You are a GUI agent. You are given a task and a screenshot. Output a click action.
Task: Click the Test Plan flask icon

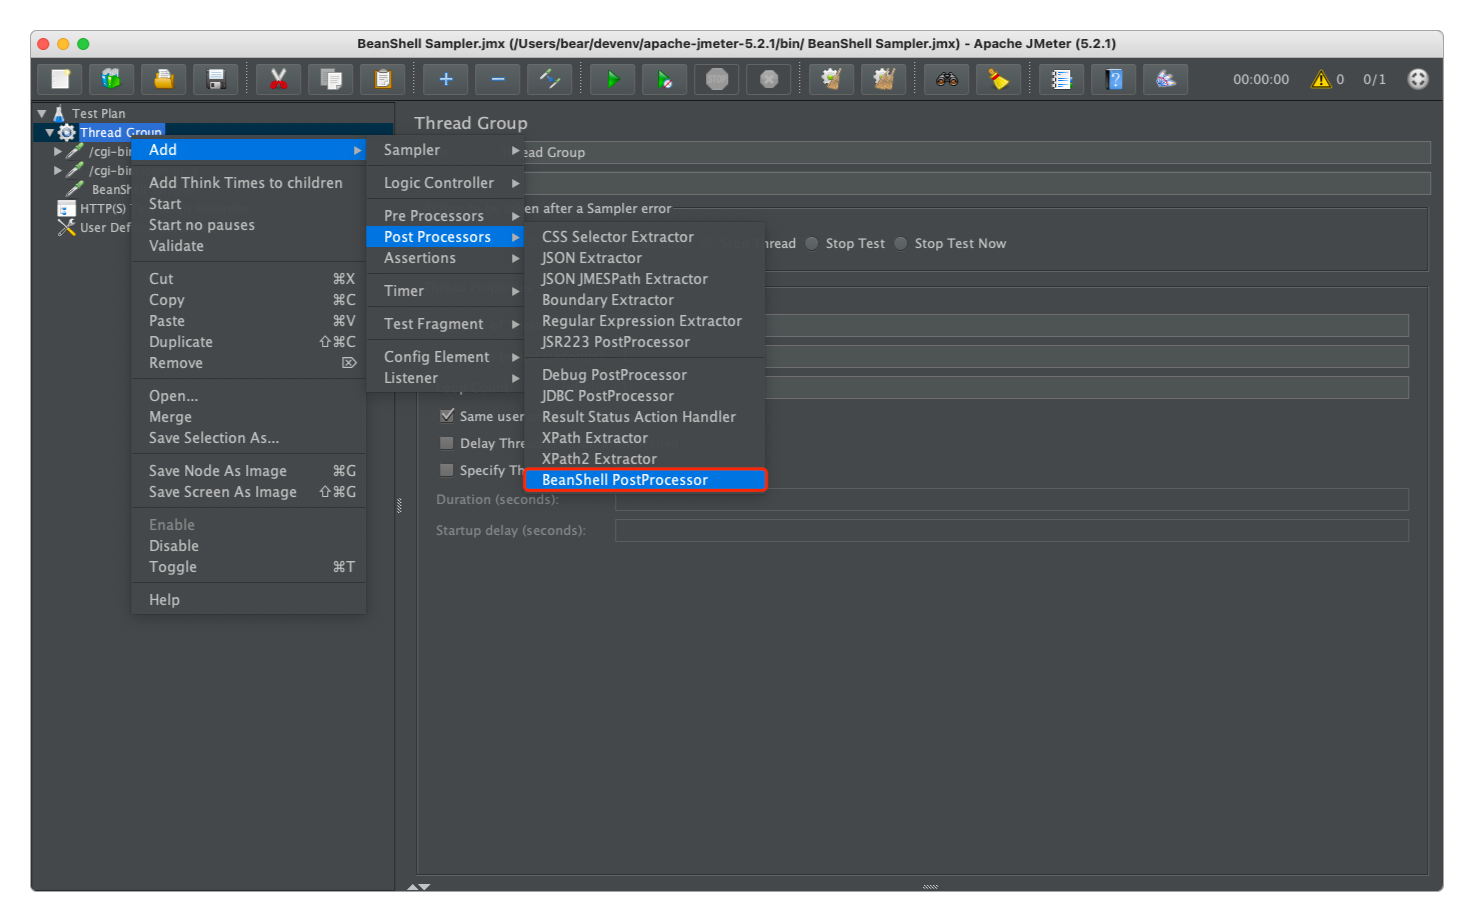point(59,114)
